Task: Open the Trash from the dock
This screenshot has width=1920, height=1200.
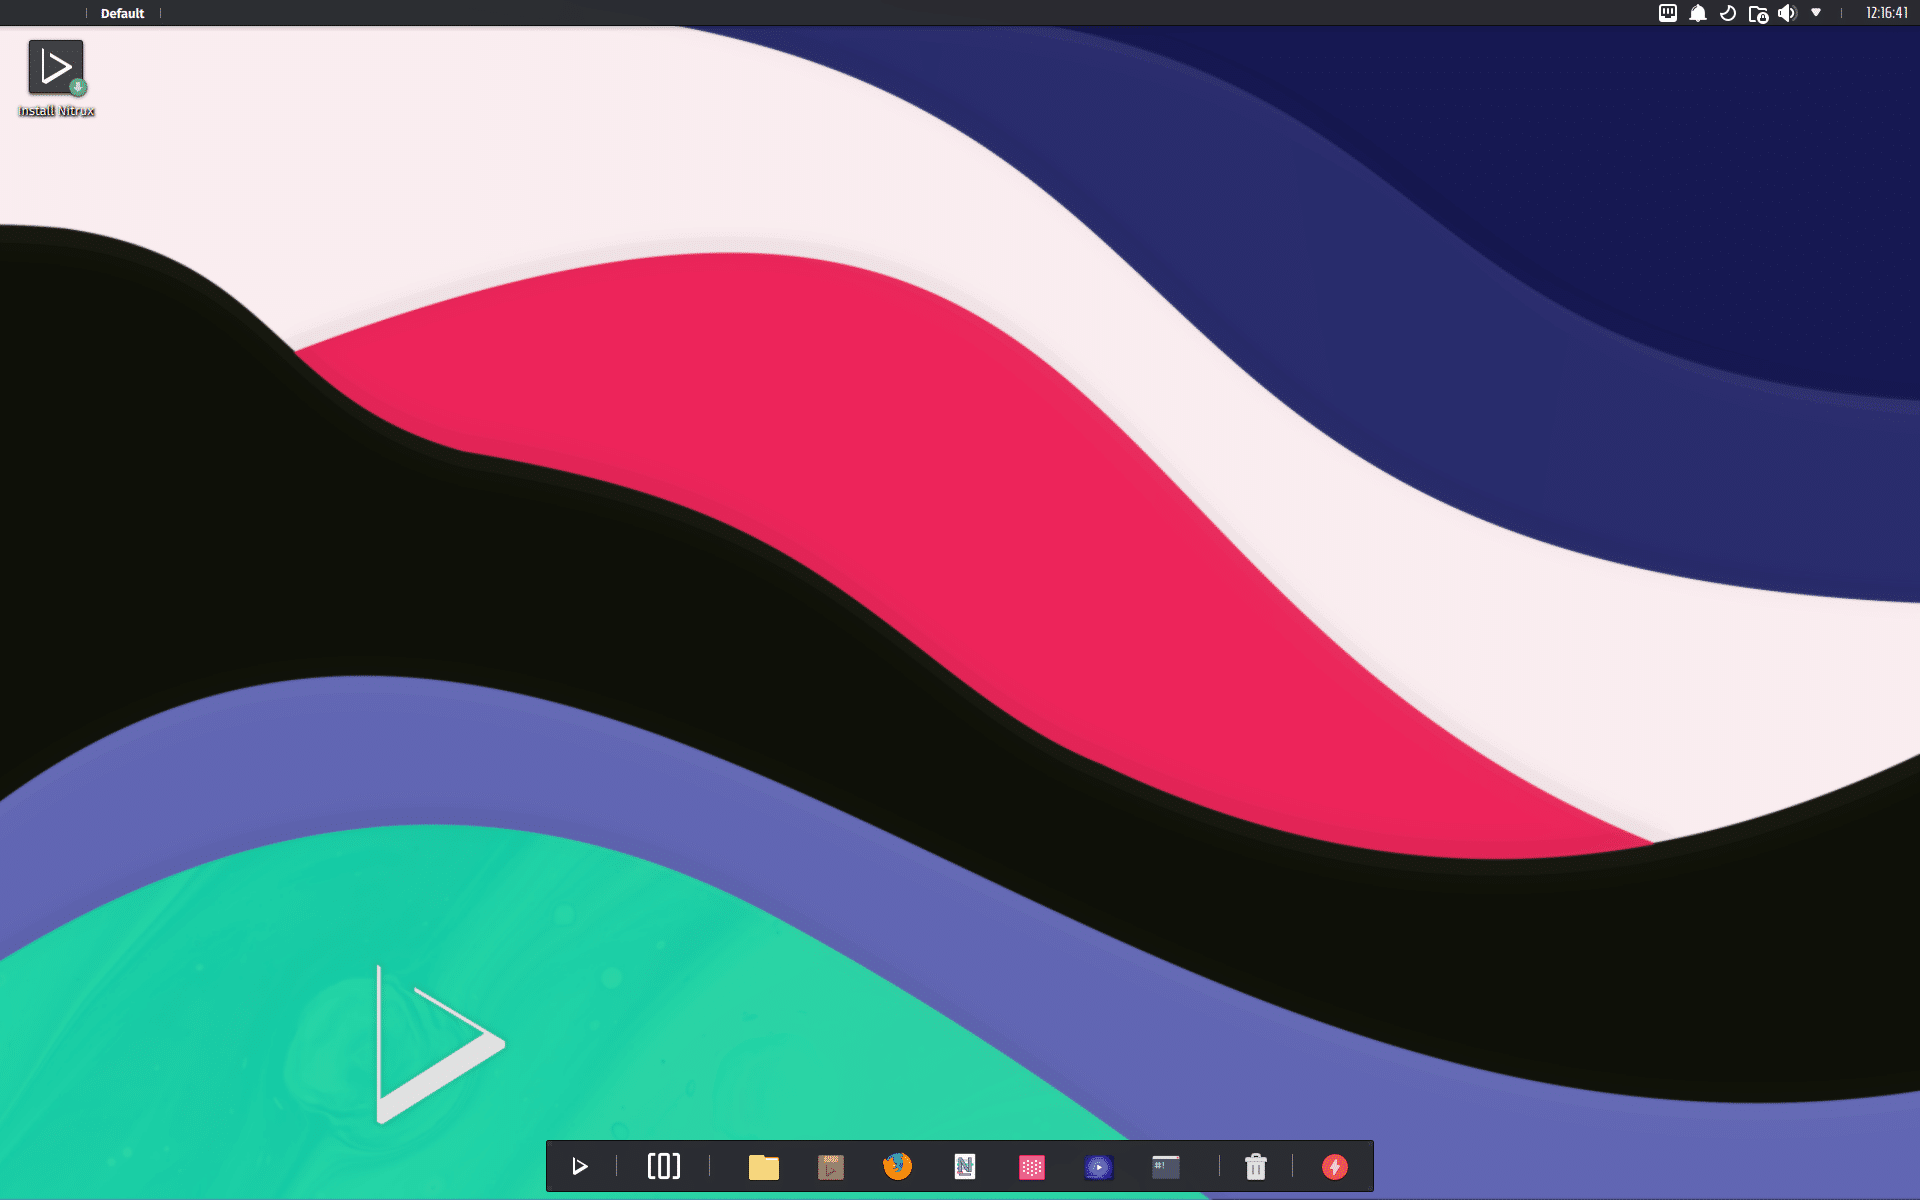Action: (1255, 1167)
